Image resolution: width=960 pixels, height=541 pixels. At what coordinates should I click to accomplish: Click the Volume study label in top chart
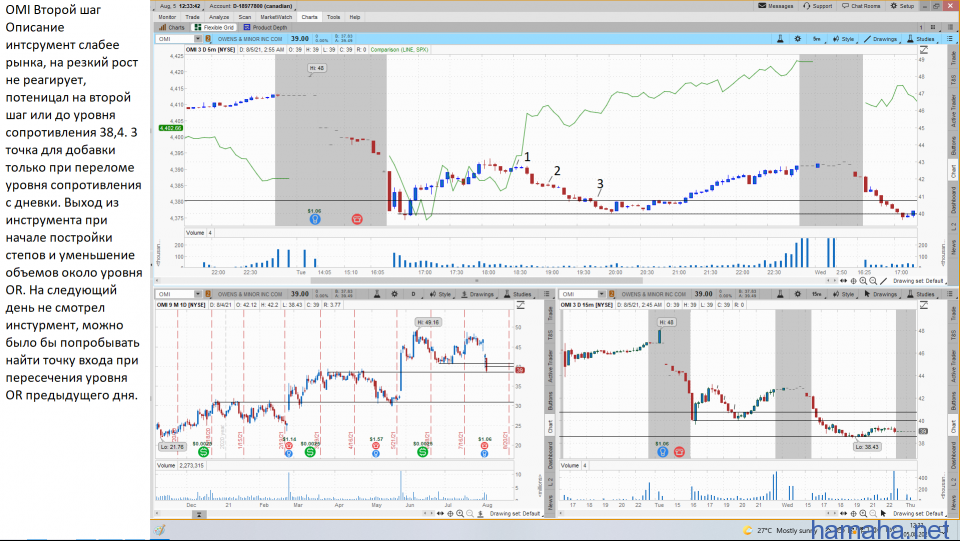195,233
